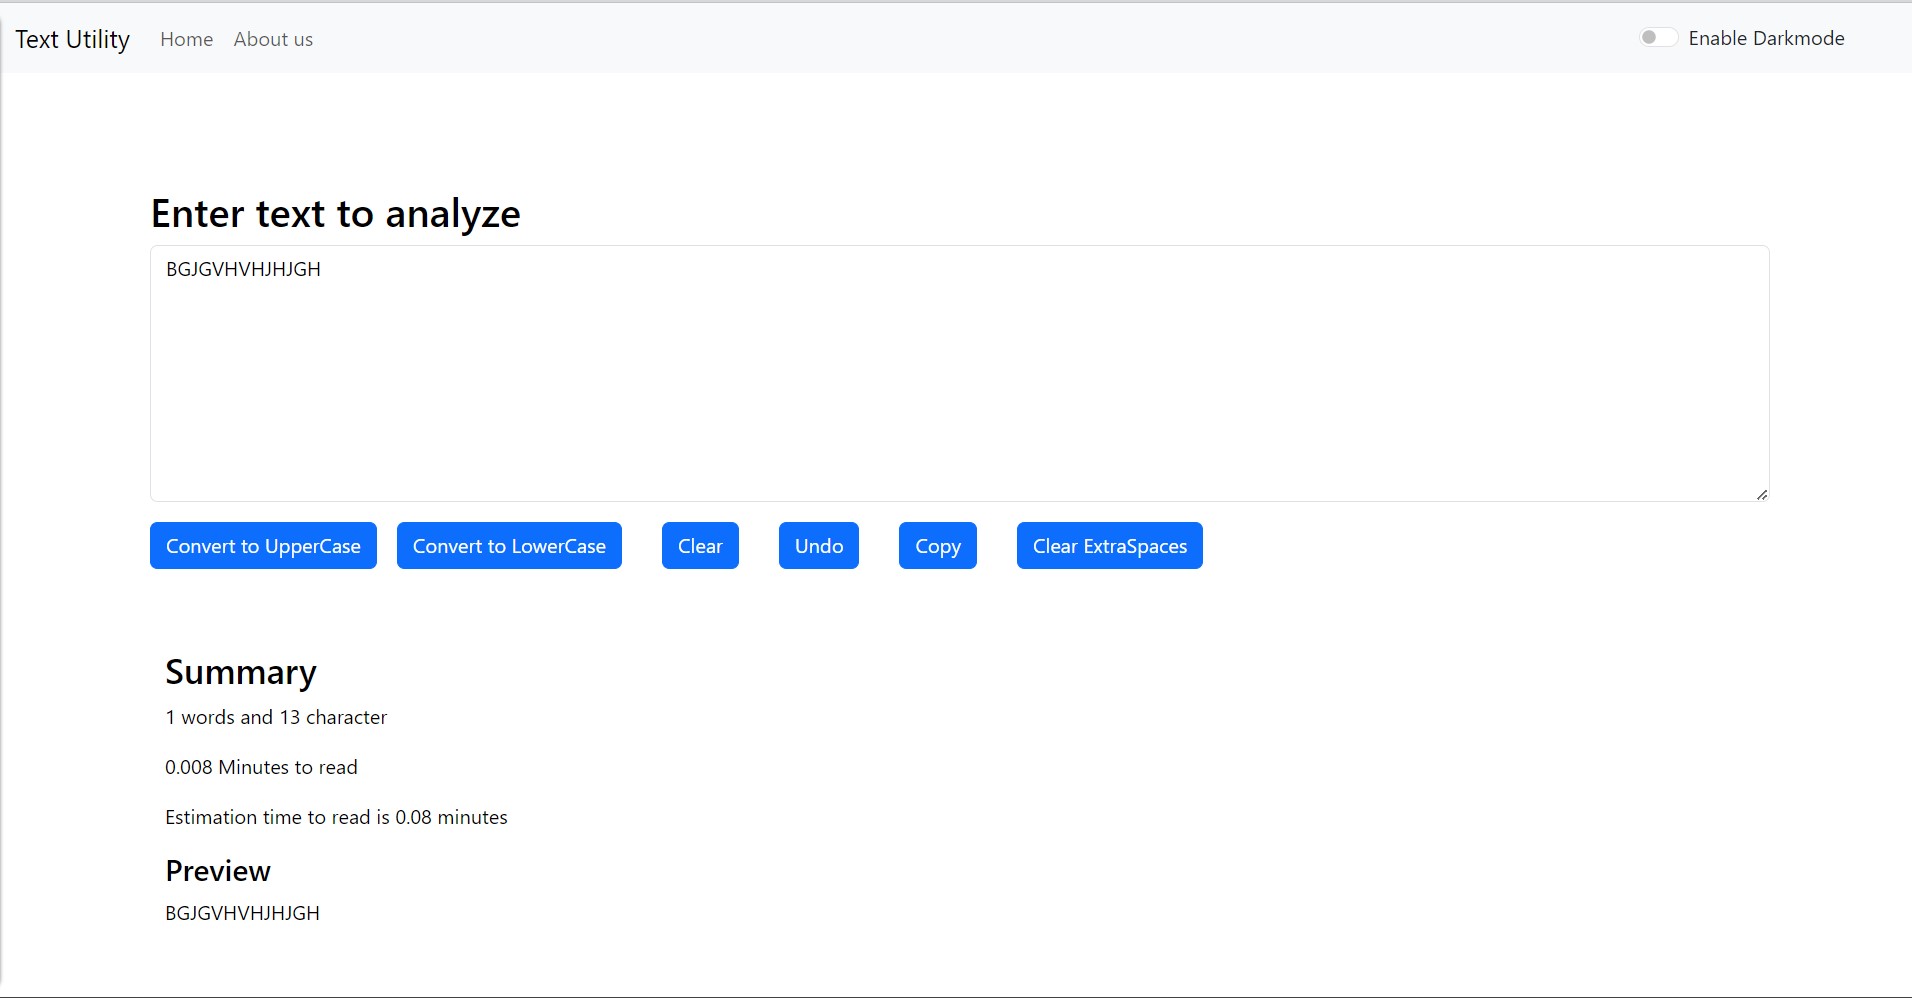
Task: Click the minutes to read estimate
Action: coord(261,767)
